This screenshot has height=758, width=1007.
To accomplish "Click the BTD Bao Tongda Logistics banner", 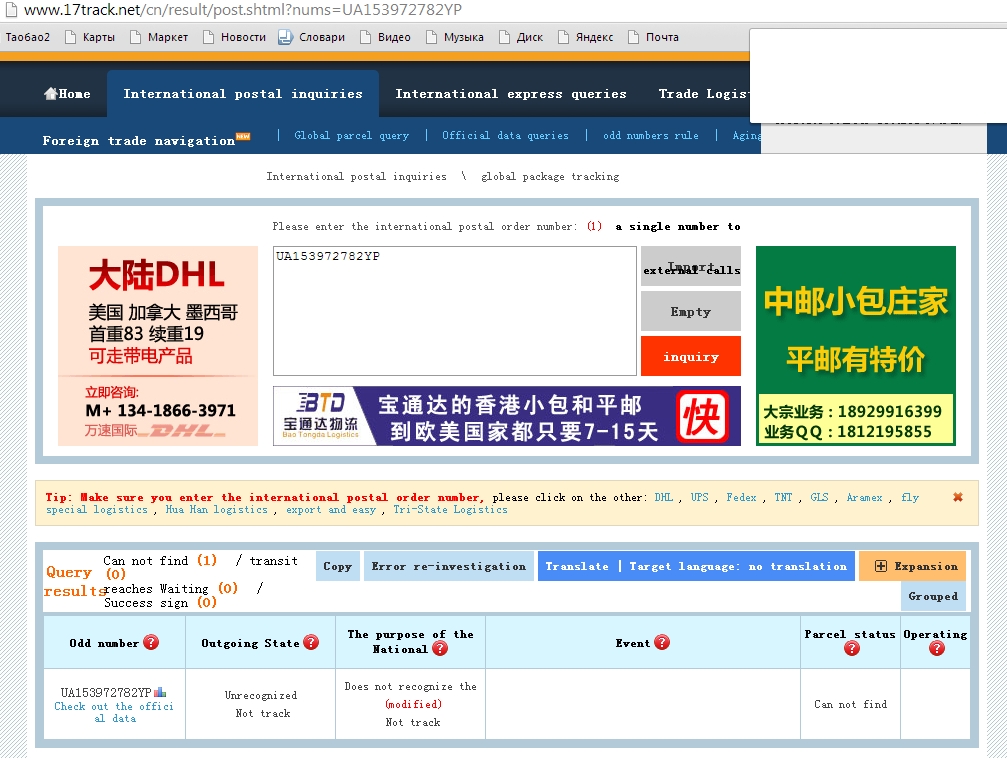I will click(507, 416).
